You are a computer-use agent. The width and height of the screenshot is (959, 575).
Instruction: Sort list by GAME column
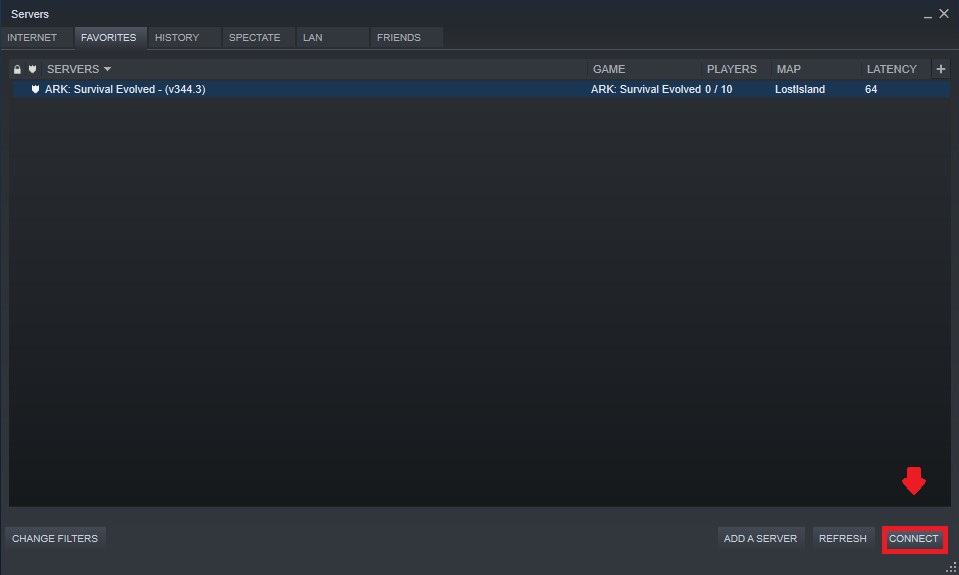tap(609, 69)
